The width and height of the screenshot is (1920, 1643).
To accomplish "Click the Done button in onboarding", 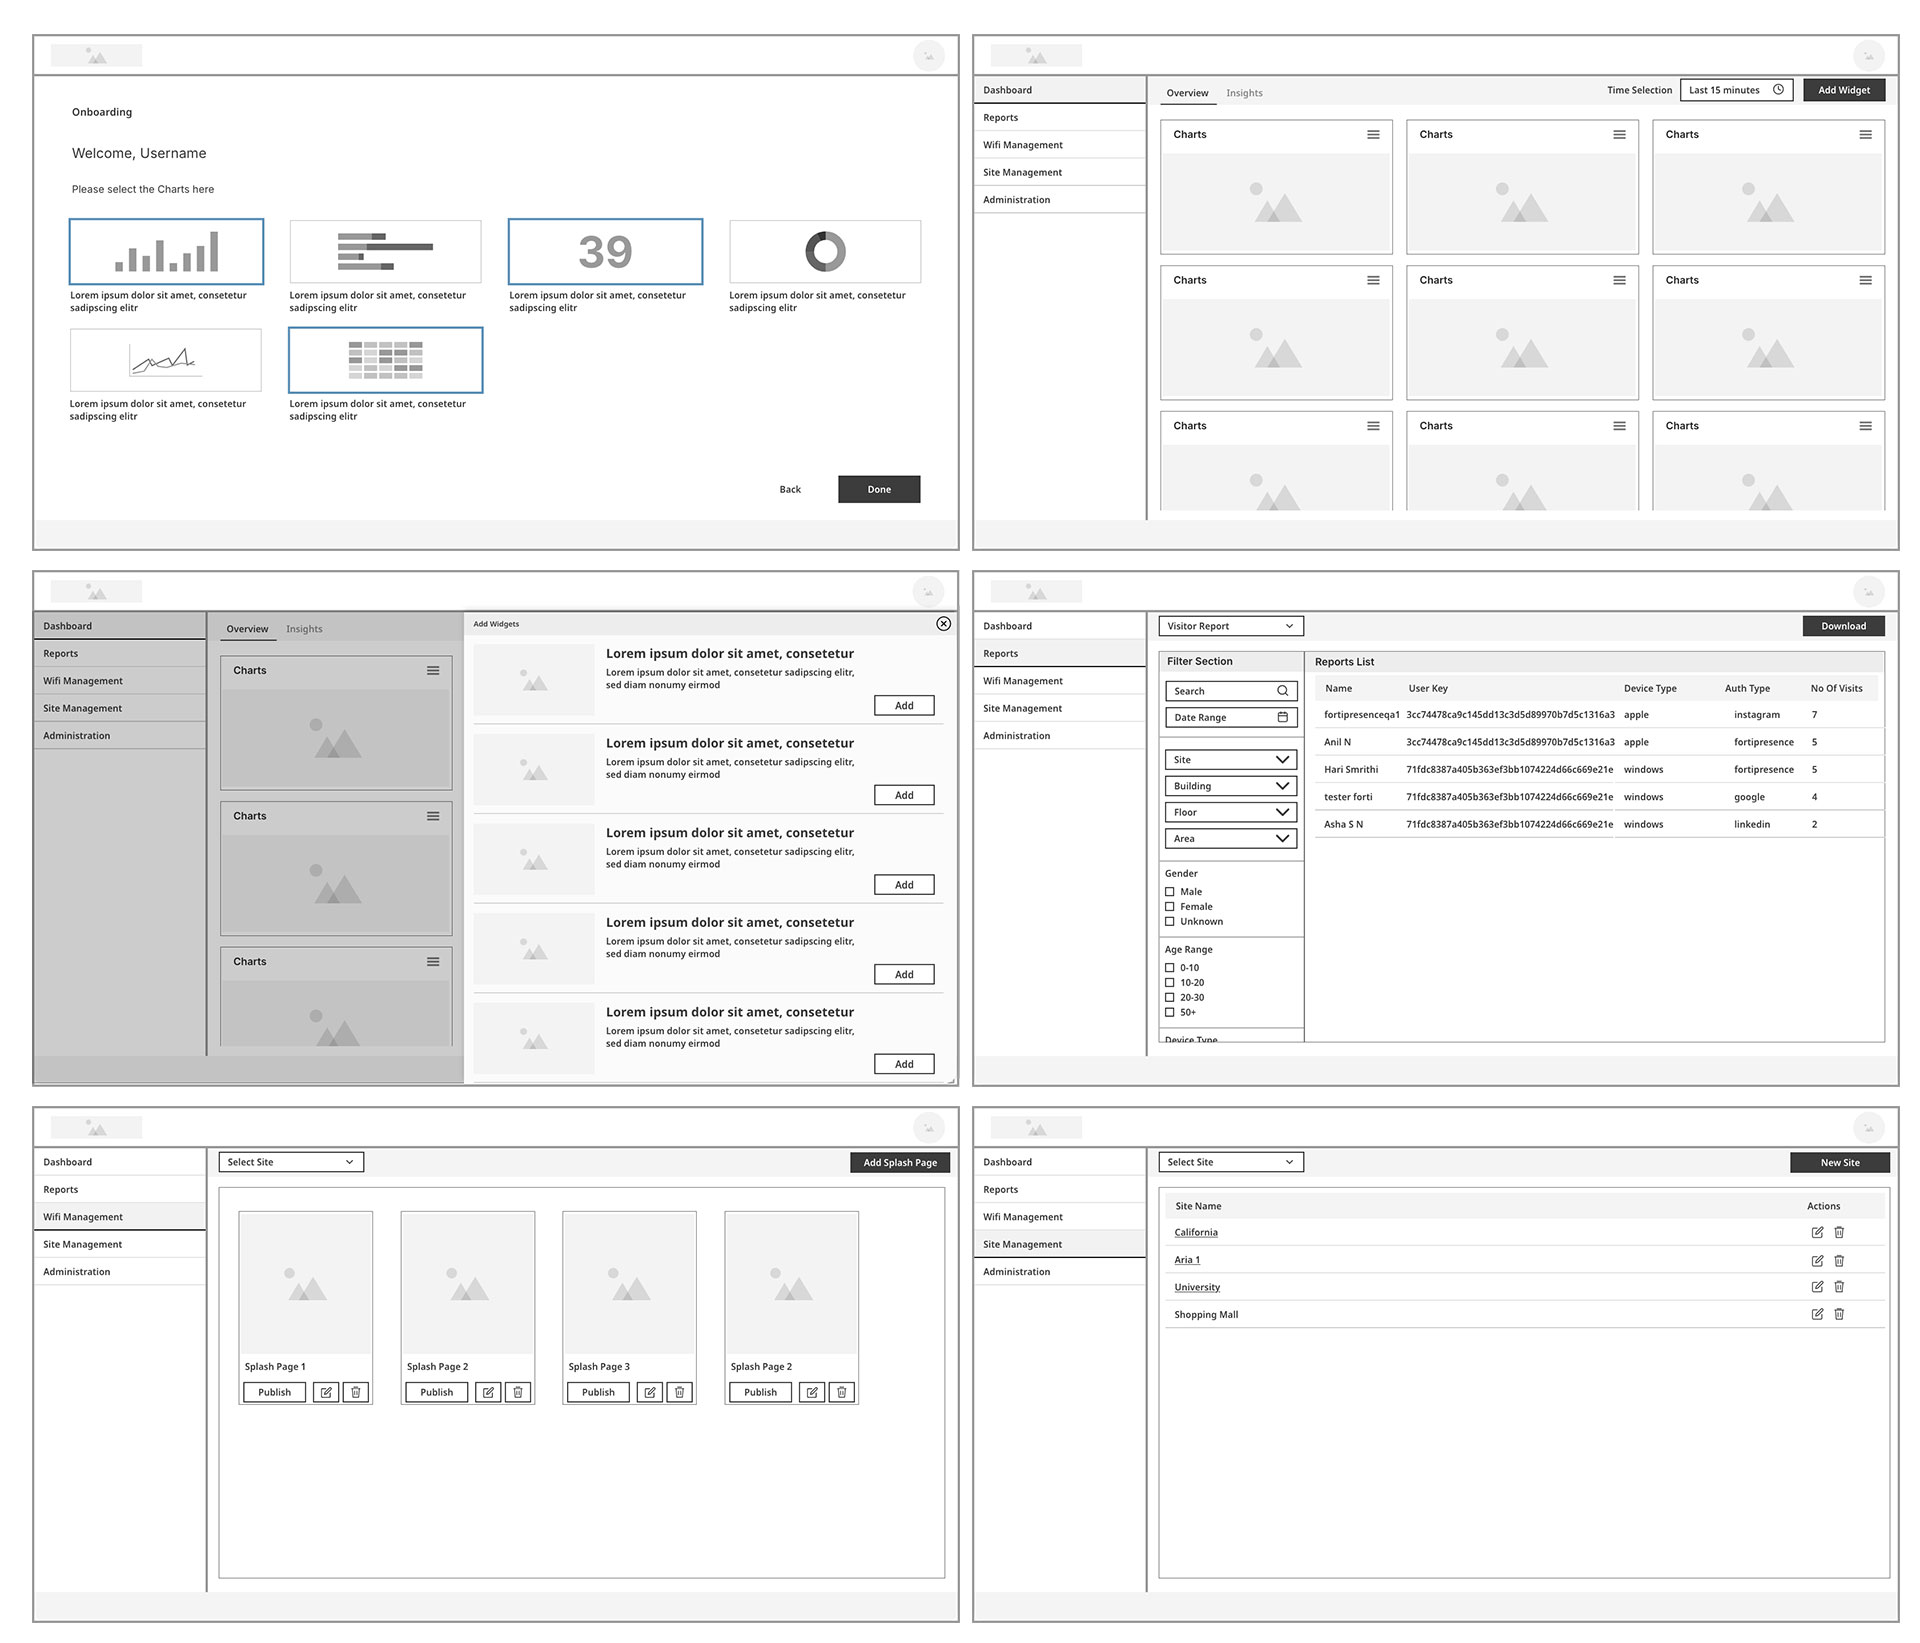I will tap(878, 489).
